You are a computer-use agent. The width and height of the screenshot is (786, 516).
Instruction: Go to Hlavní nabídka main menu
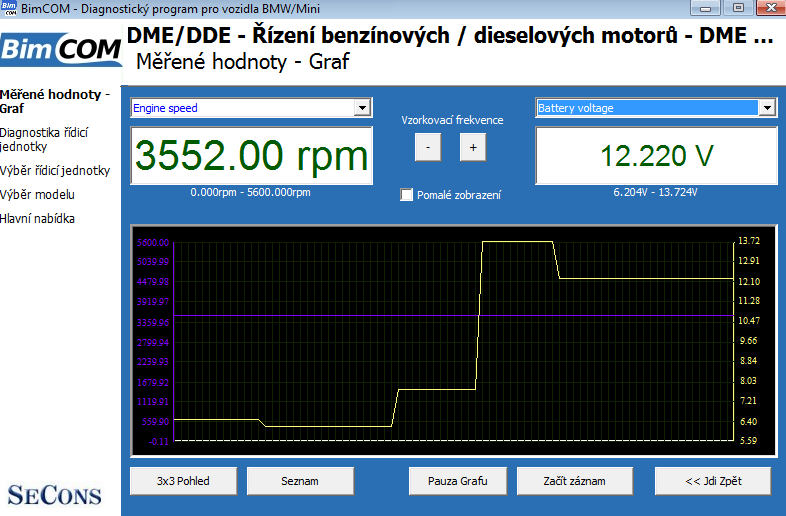click(x=37, y=219)
